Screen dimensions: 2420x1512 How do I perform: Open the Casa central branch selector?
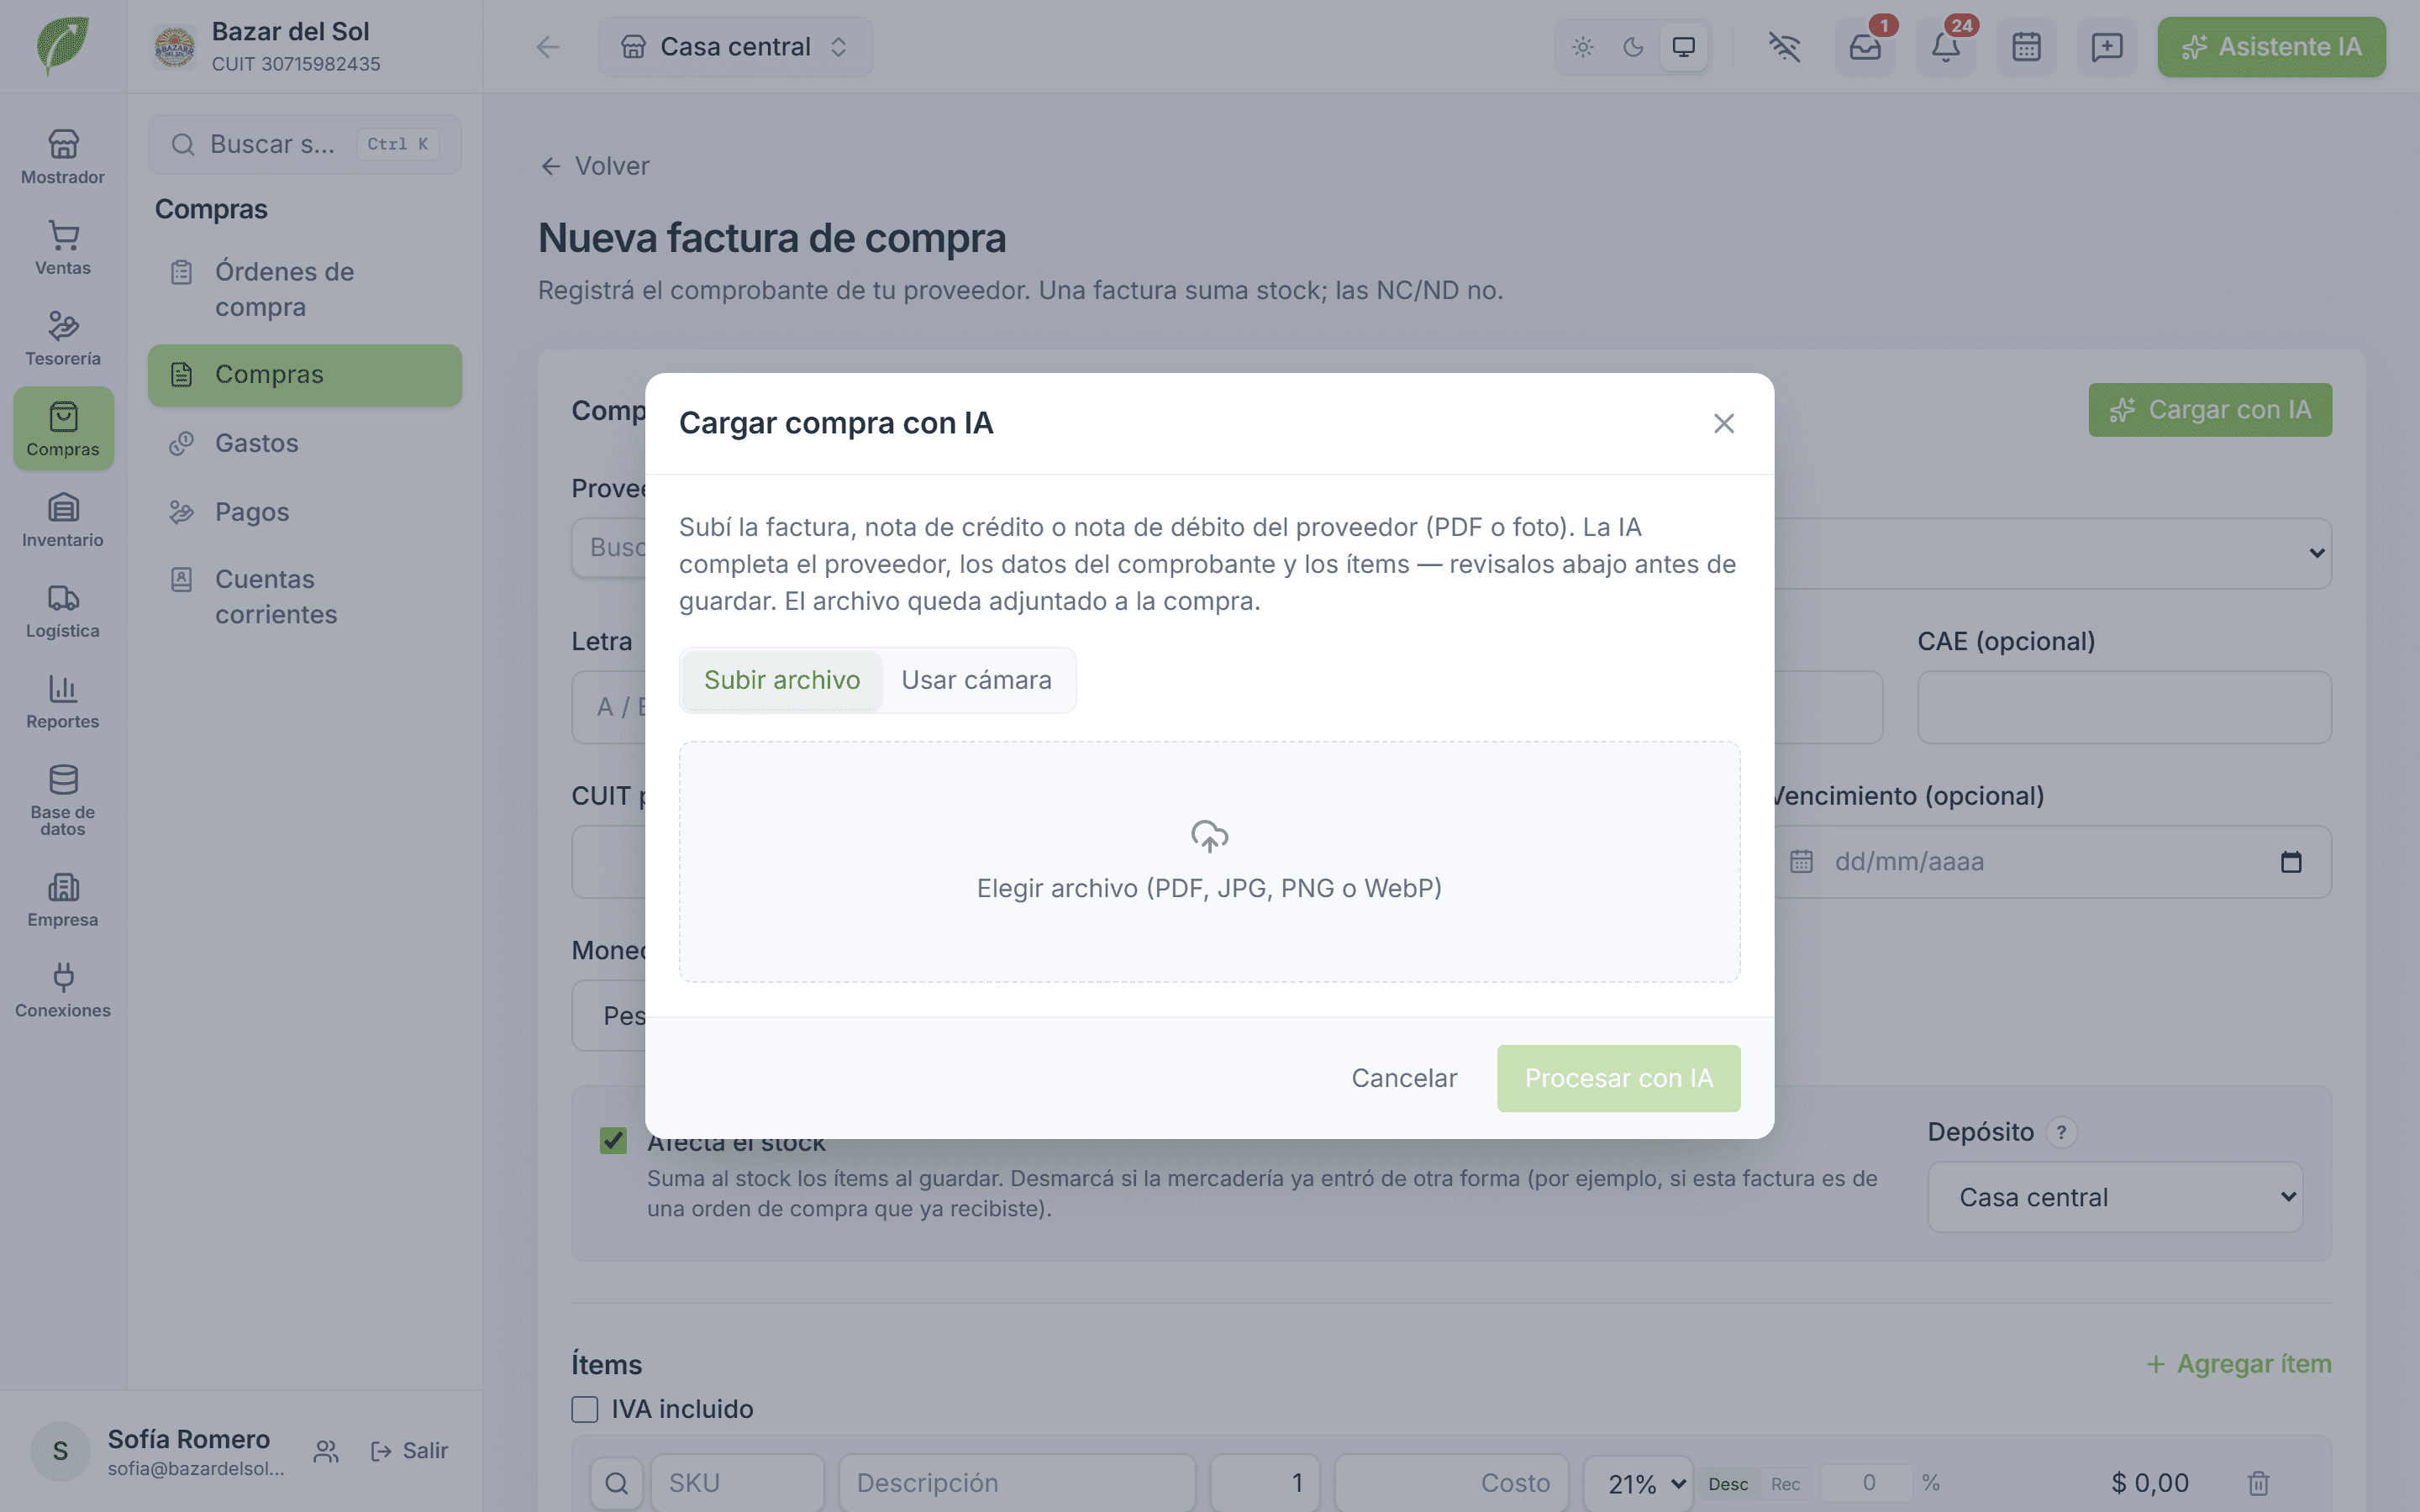click(x=735, y=47)
